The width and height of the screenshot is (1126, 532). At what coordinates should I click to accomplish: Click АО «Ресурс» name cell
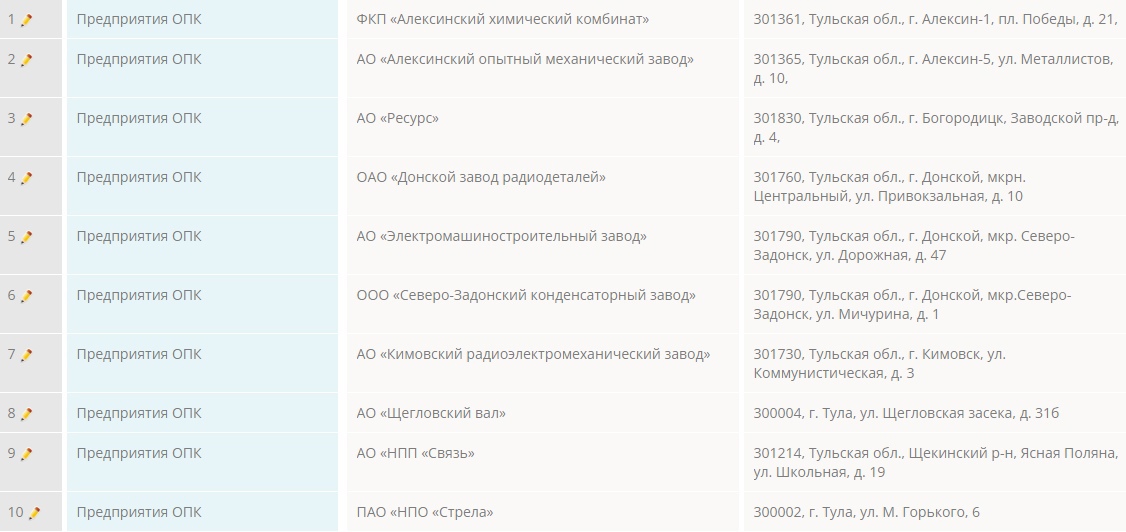pyautogui.click(x=397, y=118)
